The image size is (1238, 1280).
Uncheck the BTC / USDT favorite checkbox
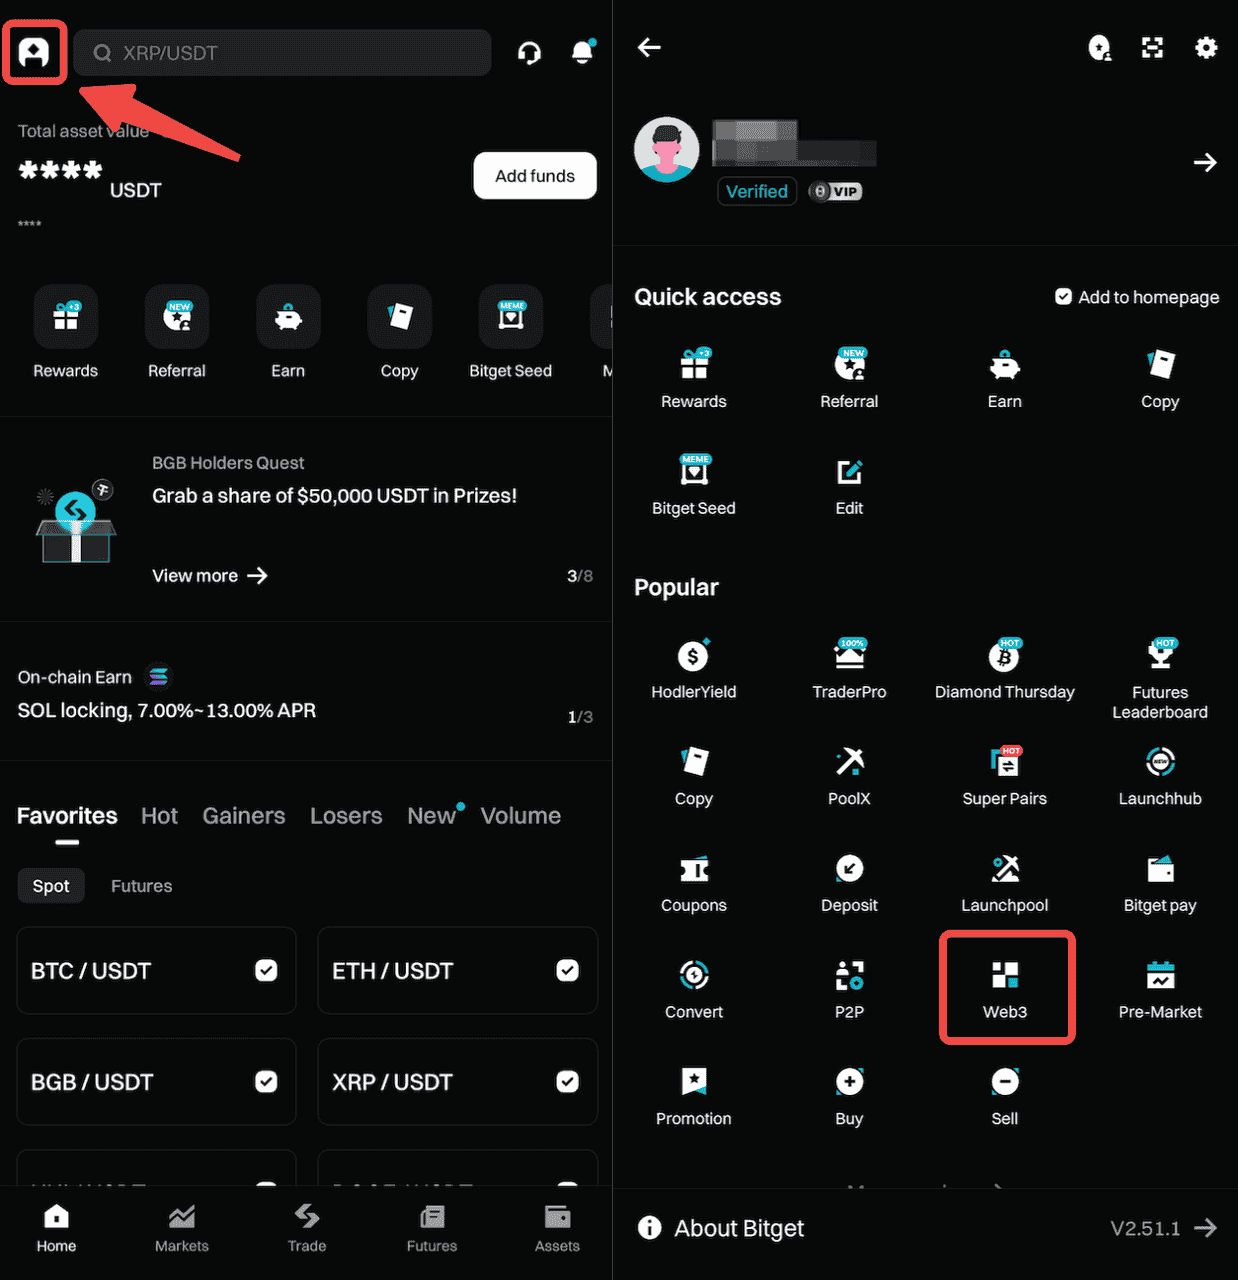(266, 970)
